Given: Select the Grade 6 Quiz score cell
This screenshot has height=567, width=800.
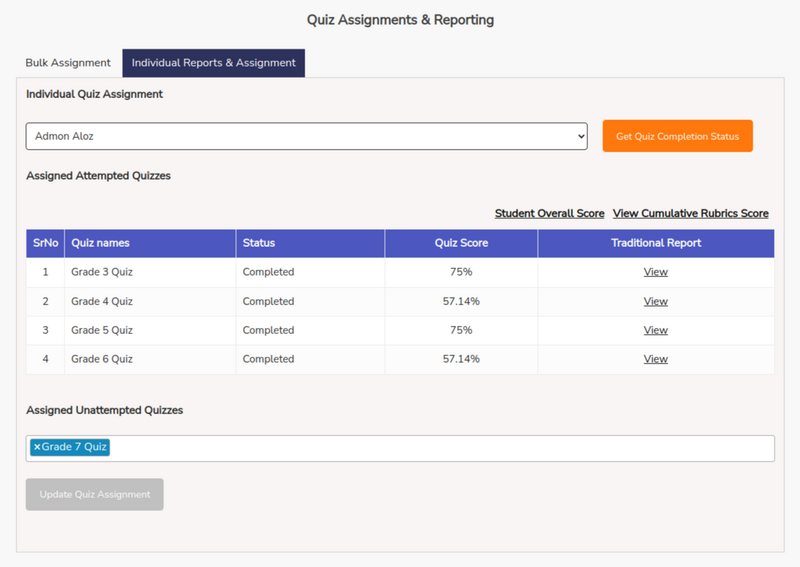Looking at the screenshot, I should (461, 359).
